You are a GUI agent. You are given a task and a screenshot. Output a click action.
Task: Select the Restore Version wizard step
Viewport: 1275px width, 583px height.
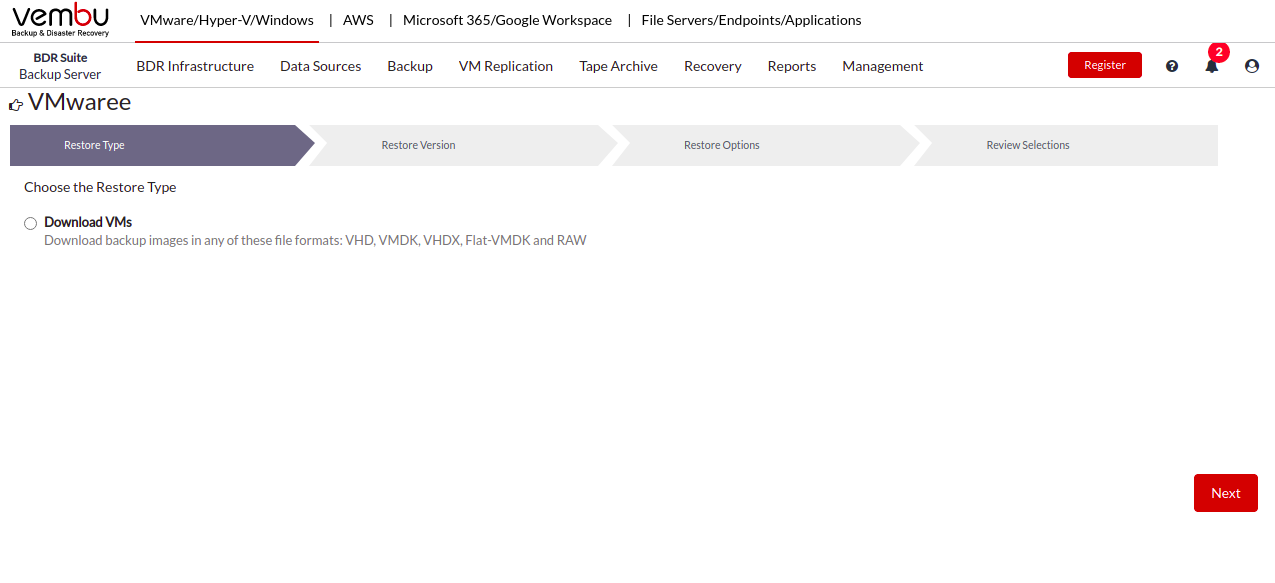pos(462,145)
